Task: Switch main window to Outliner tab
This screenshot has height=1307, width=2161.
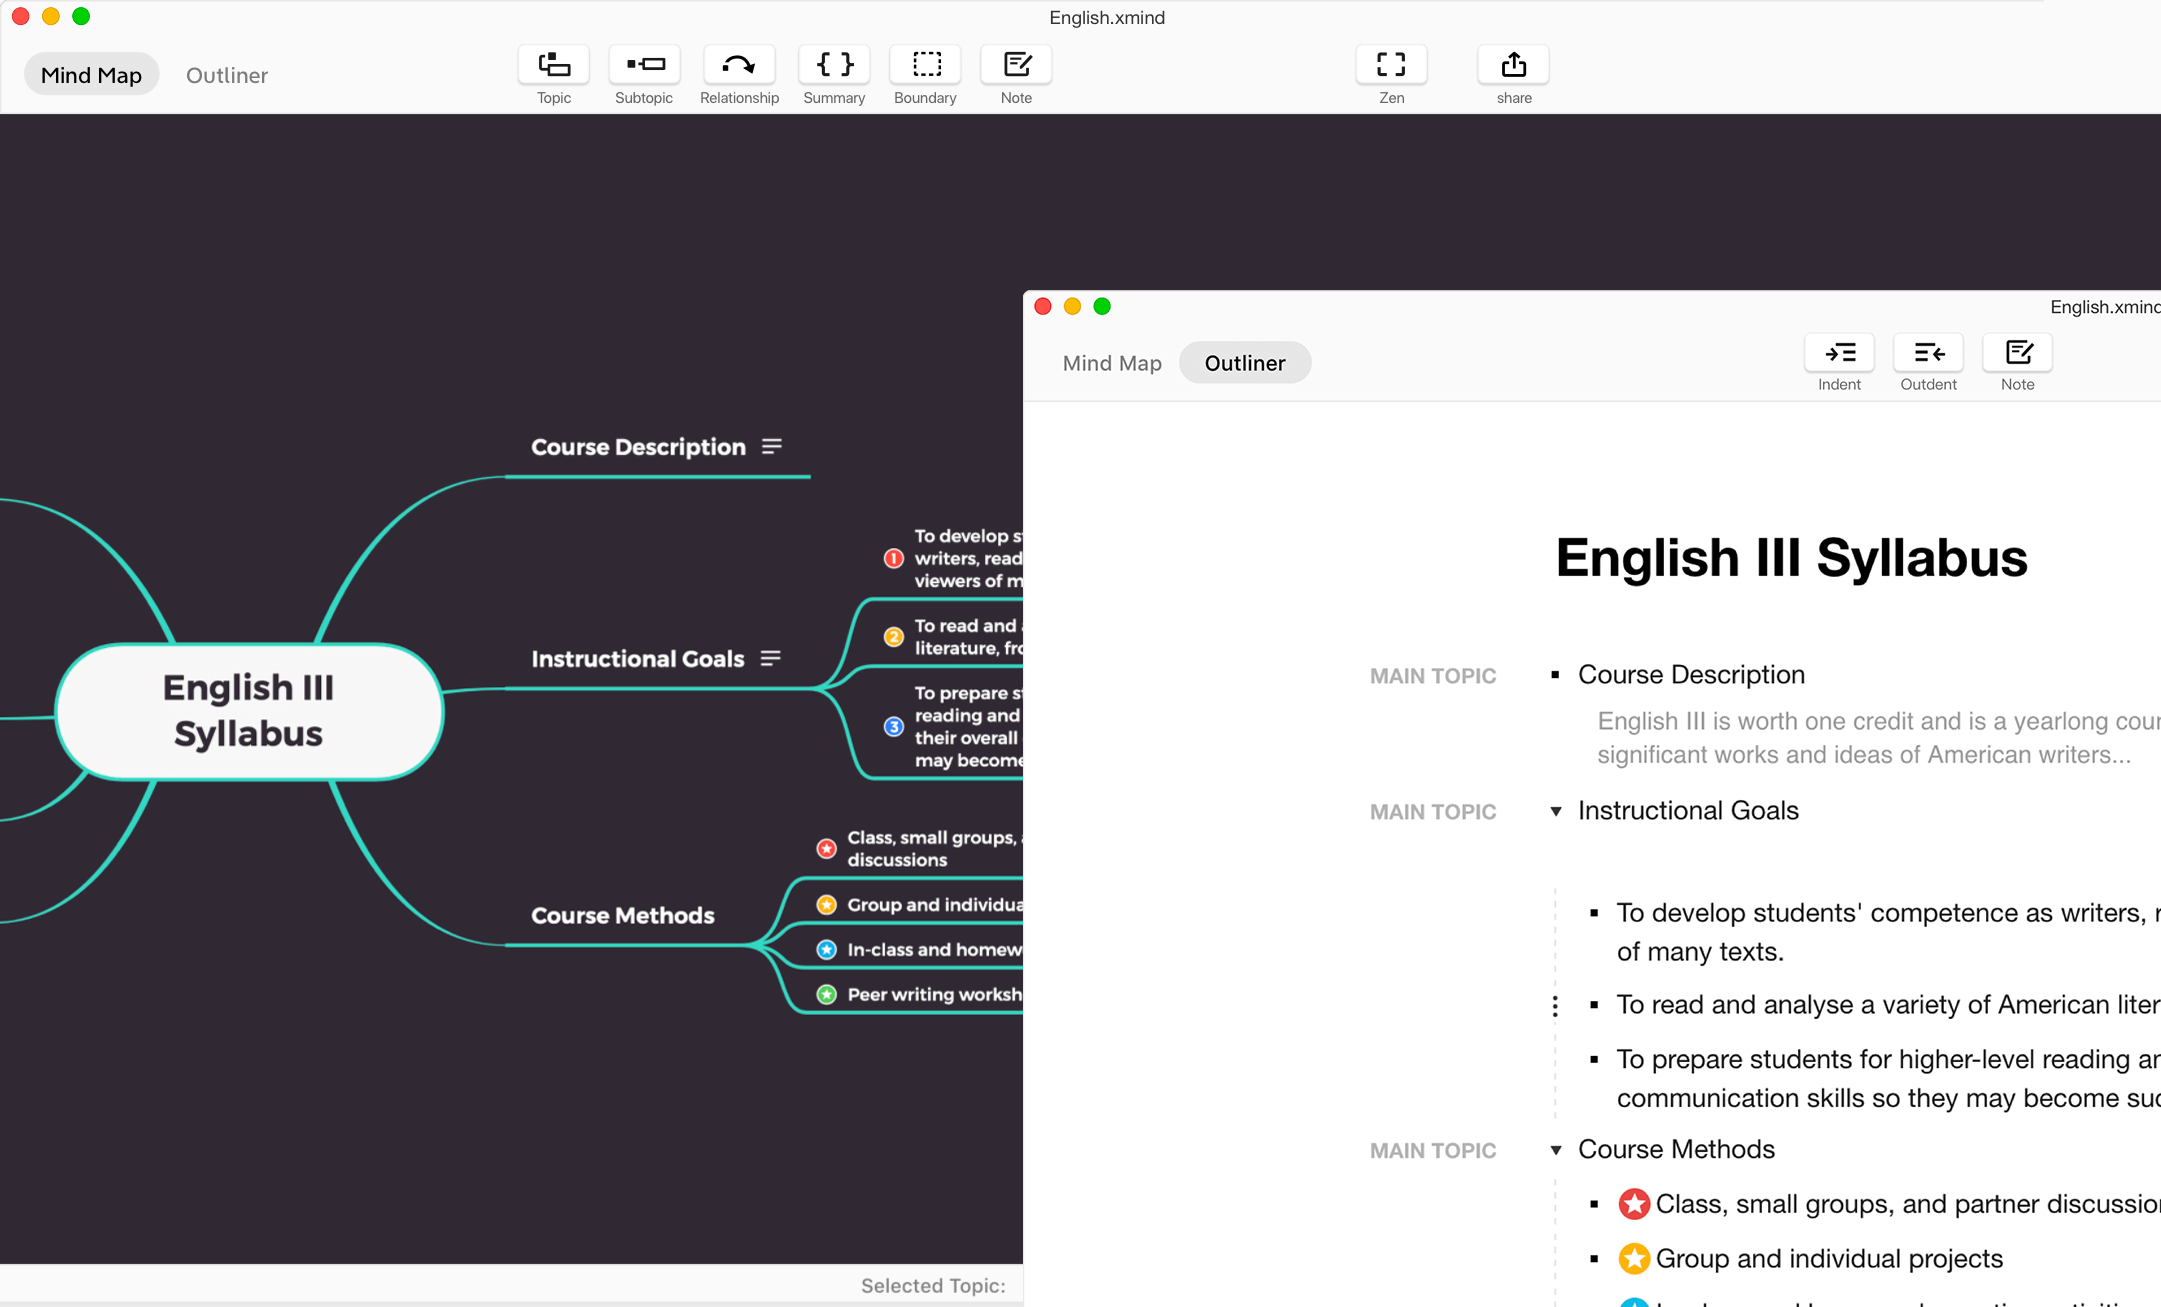Action: 227,75
